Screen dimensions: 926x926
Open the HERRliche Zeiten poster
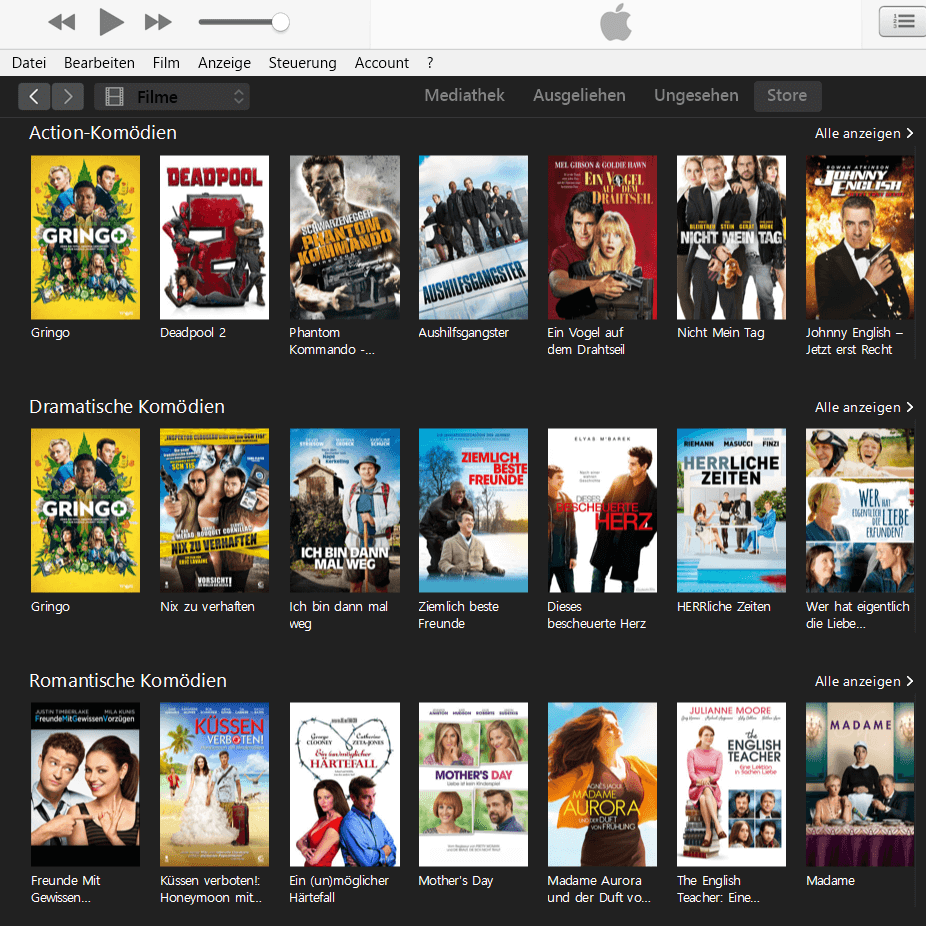731,510
